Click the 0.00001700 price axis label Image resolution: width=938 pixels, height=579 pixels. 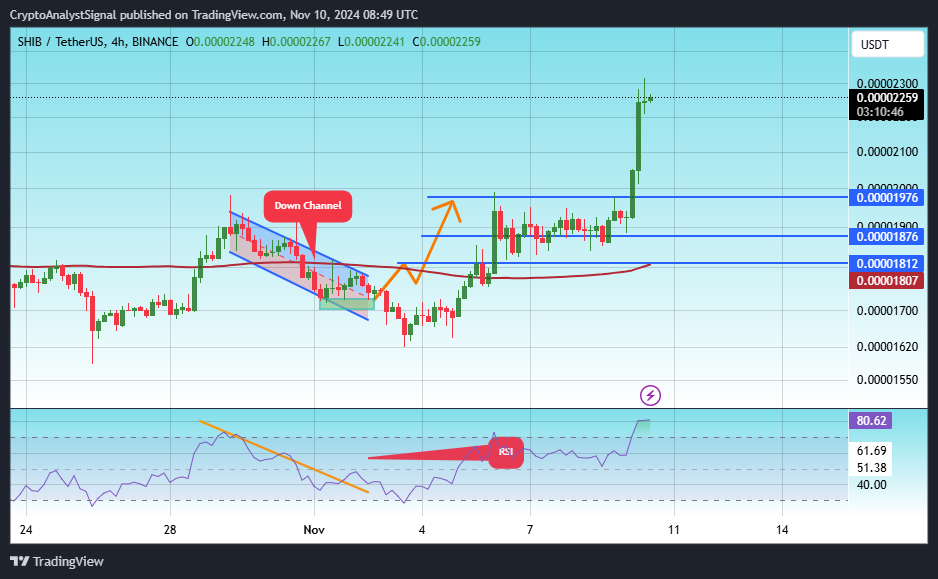pos(887,311)
